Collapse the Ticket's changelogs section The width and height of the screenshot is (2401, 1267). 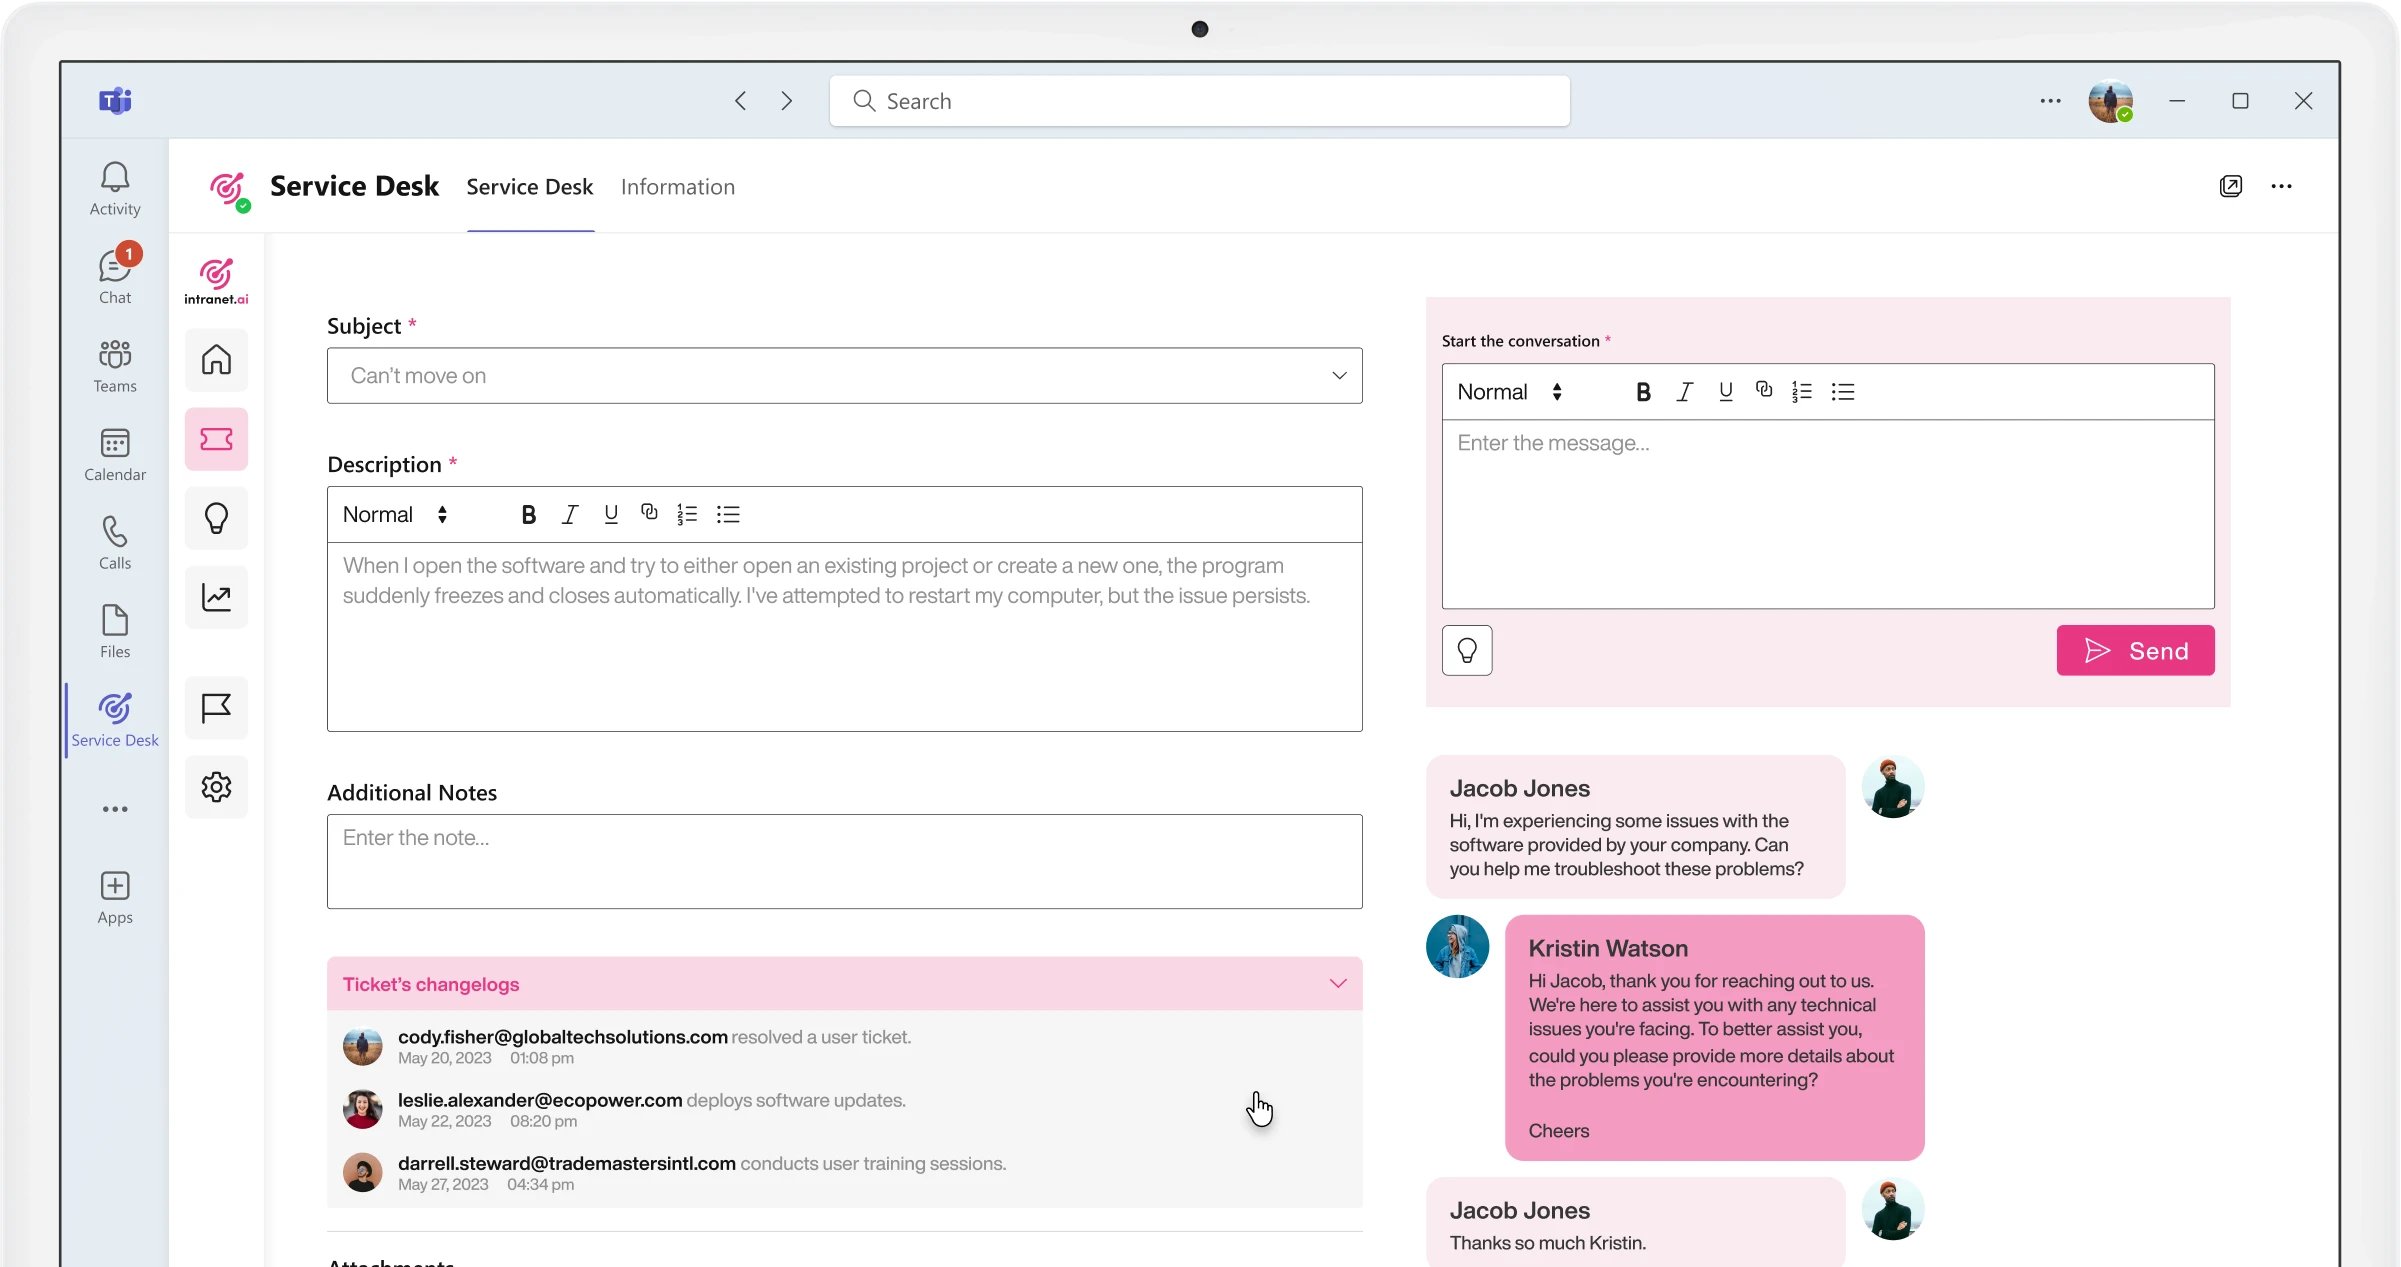coord(1338,984)
